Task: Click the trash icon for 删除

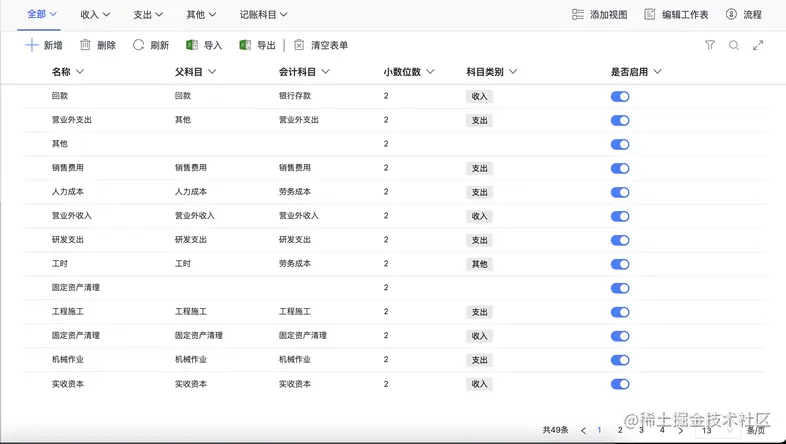Action: click(85, 45)
